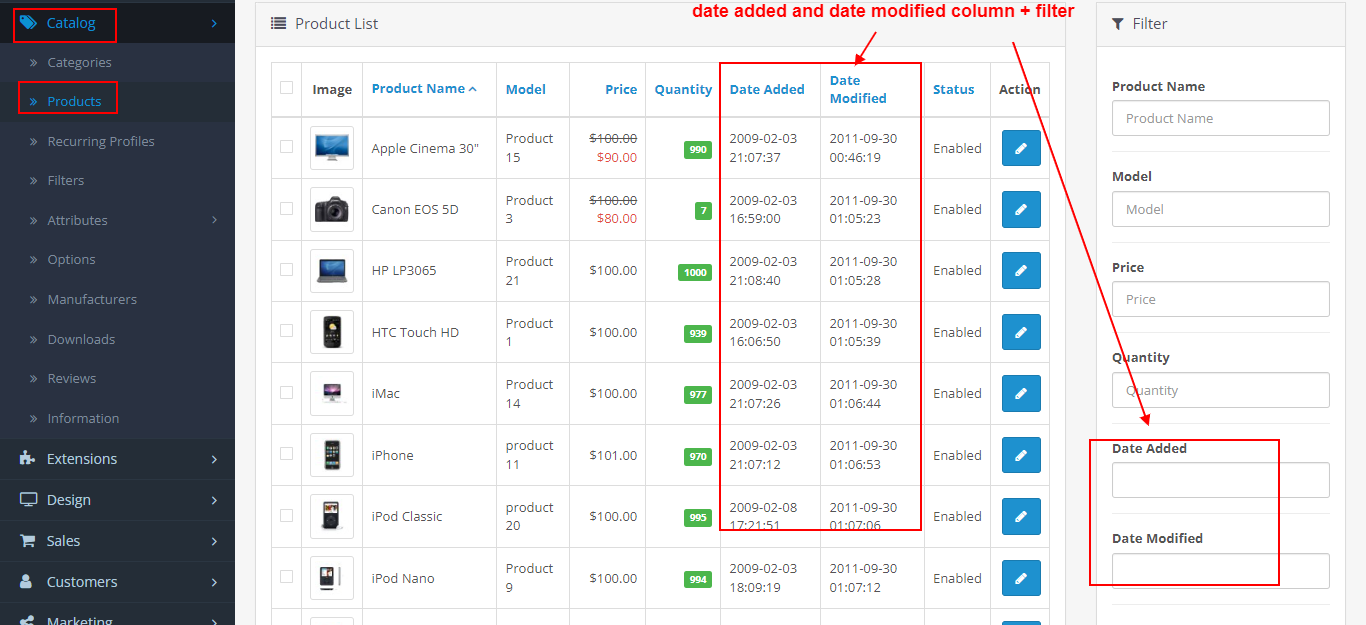Click the Design monitor icon
The width and height of the screenshot is (1366, 625).
point(28,500)
